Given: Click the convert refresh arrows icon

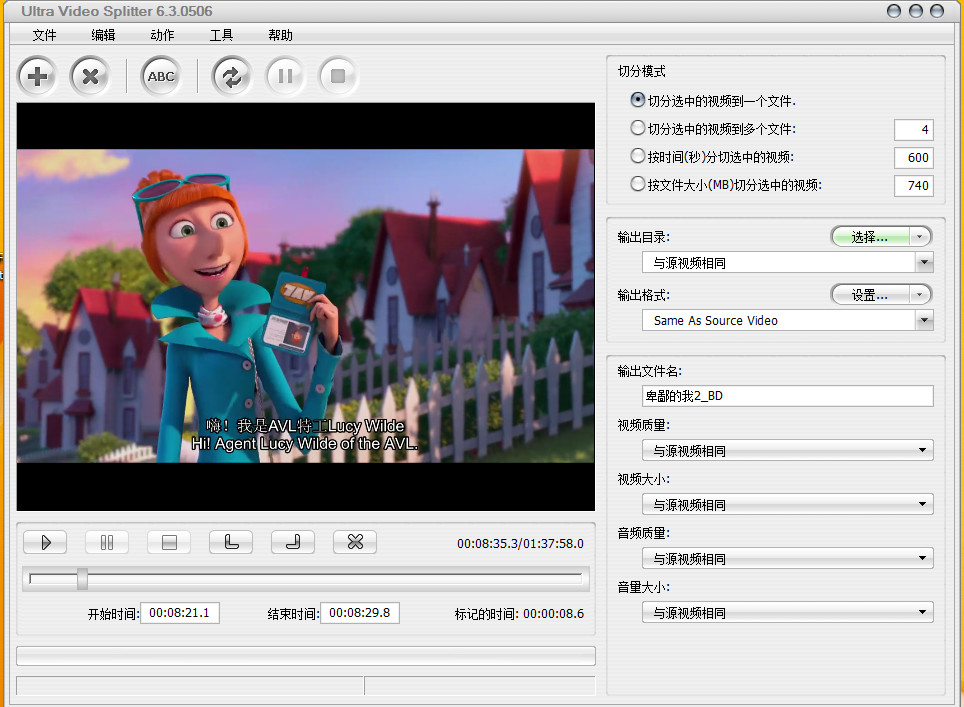Looking at the screenshot, I should click(231, 76).
